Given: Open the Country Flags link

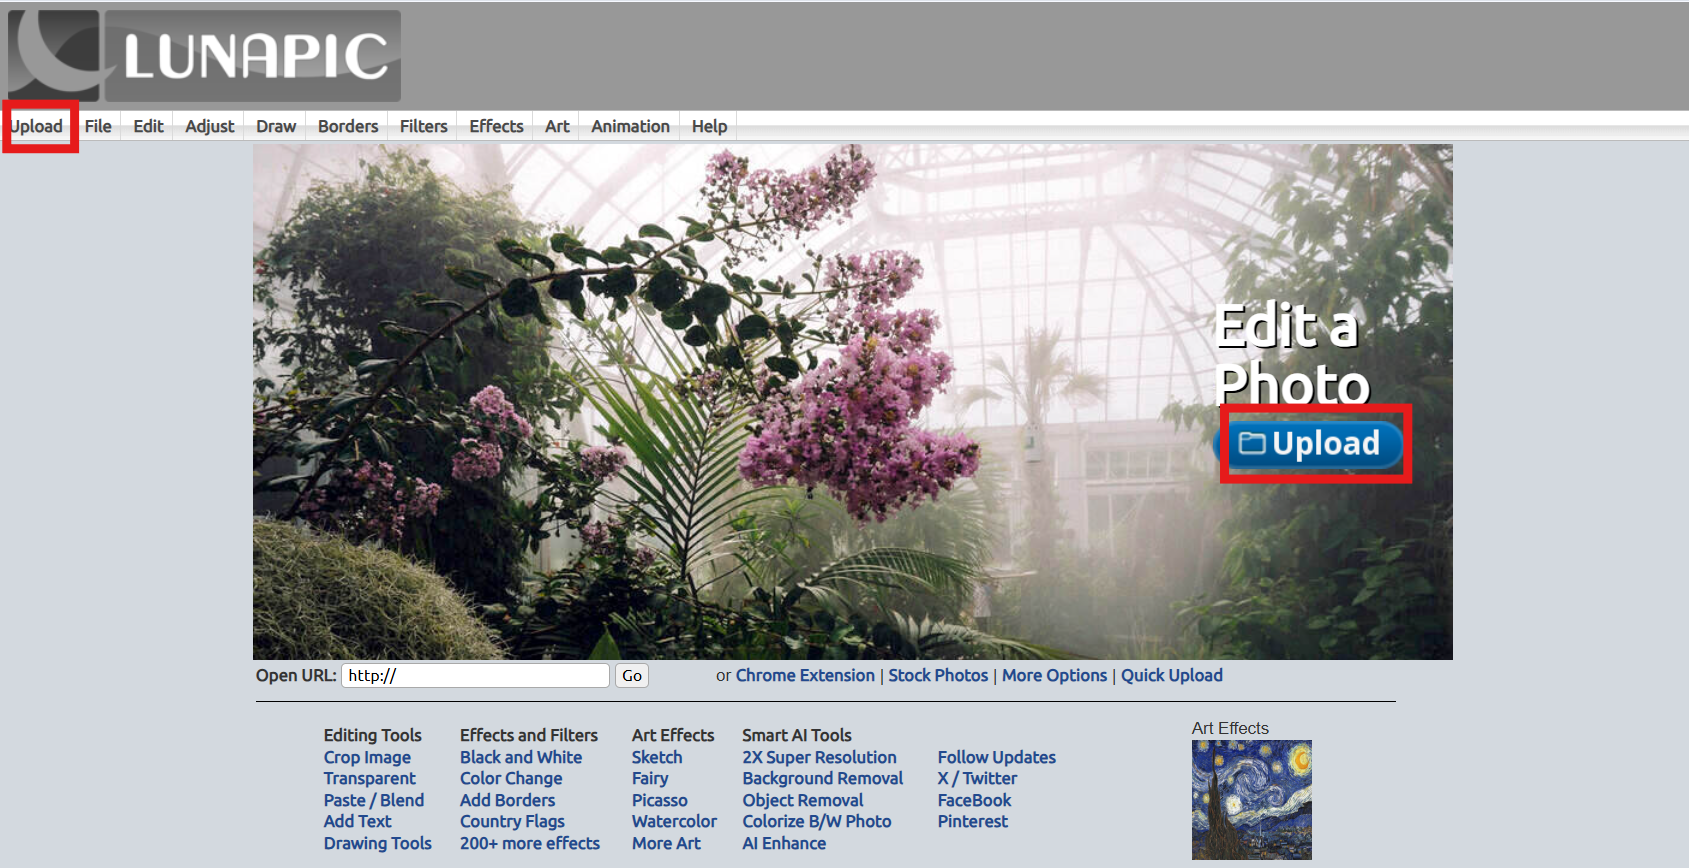Looking at the screenshot, I should coord(513,822).
